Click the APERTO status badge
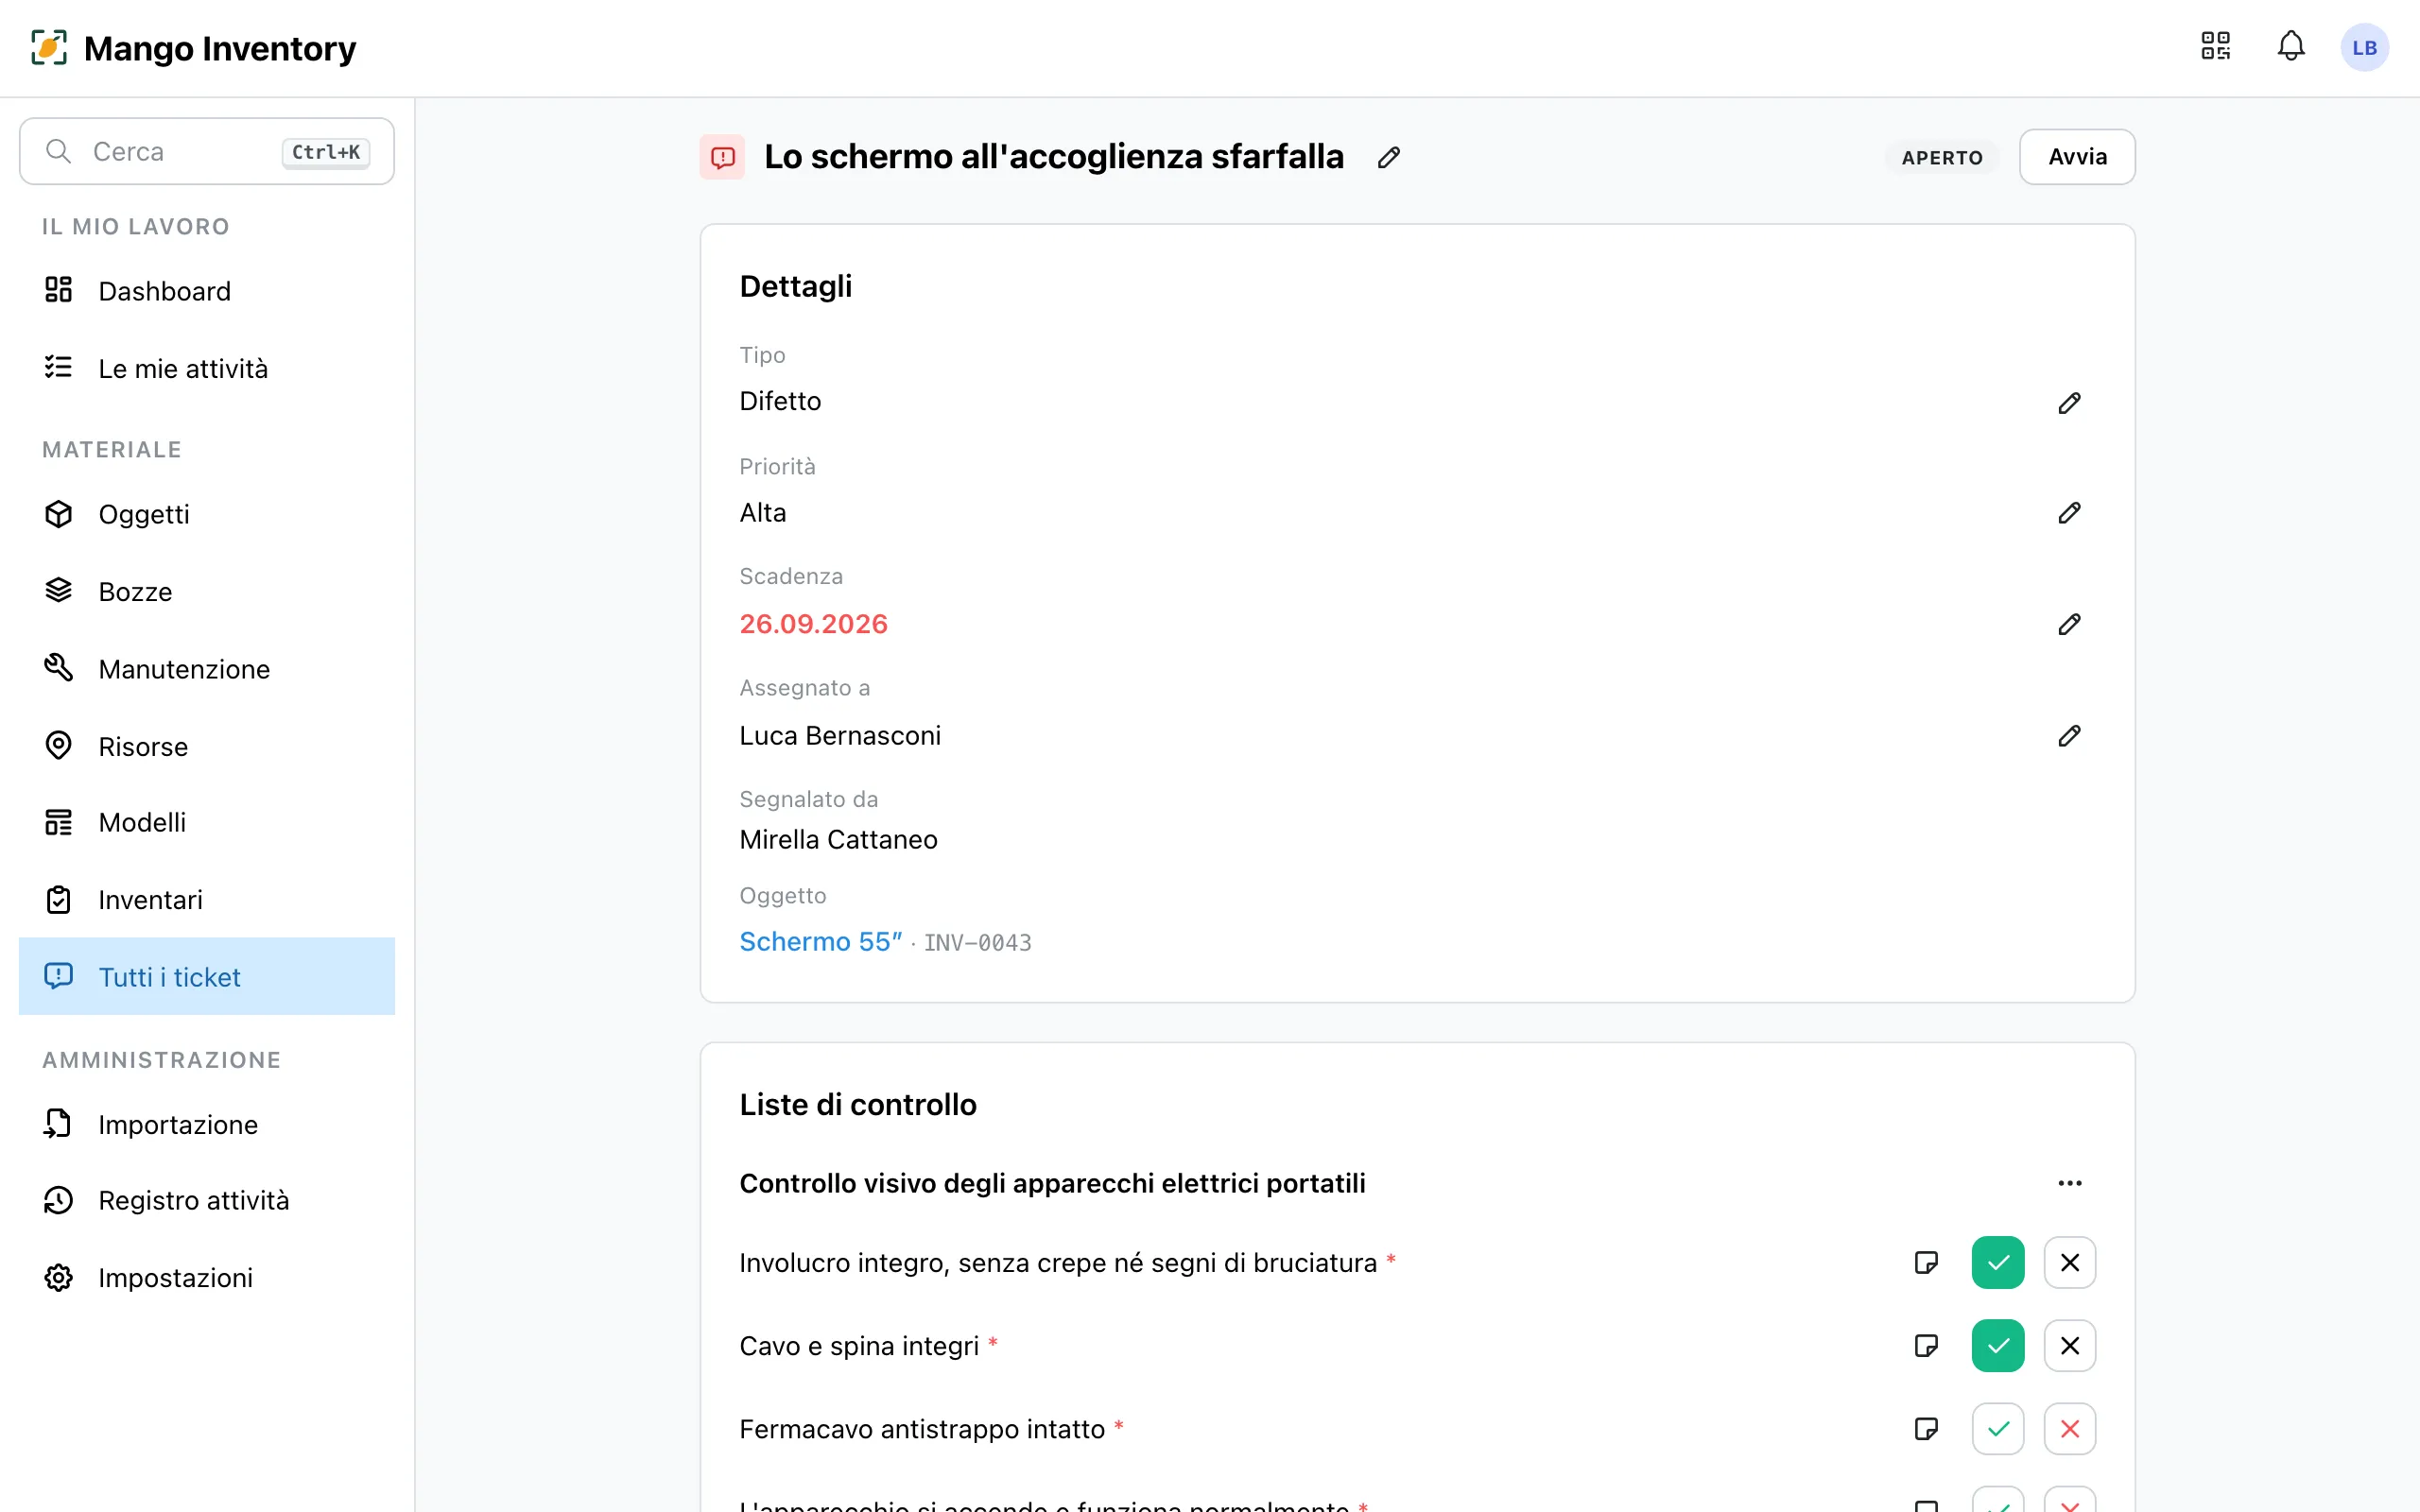Viewport: 2420px width, 1512px height. tap(1941, 158)
